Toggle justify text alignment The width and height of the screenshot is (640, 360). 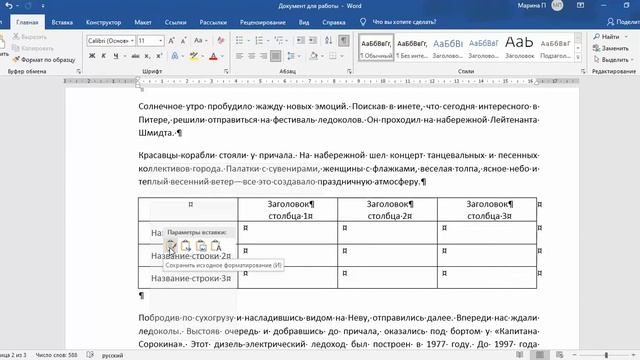pos(276,56)
